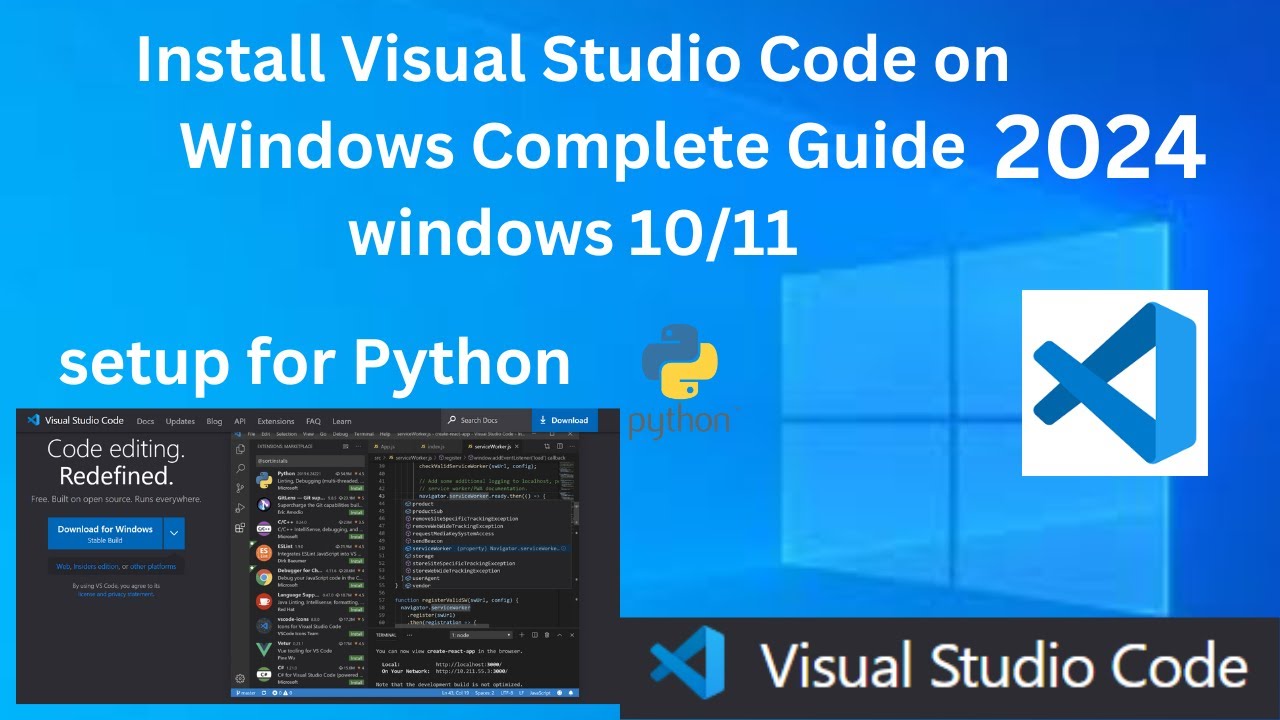Click the kill terminal trash icon
Viewport: 1280px width, 720px height.
pyautogui.click(x=547, y=635)
